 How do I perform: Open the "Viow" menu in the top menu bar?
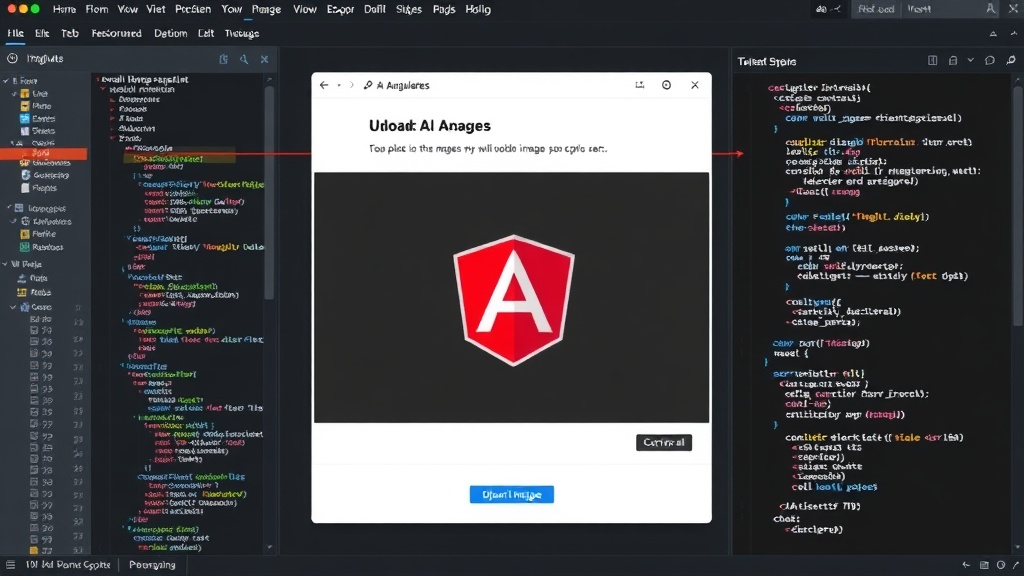click(x=304, y=9)
